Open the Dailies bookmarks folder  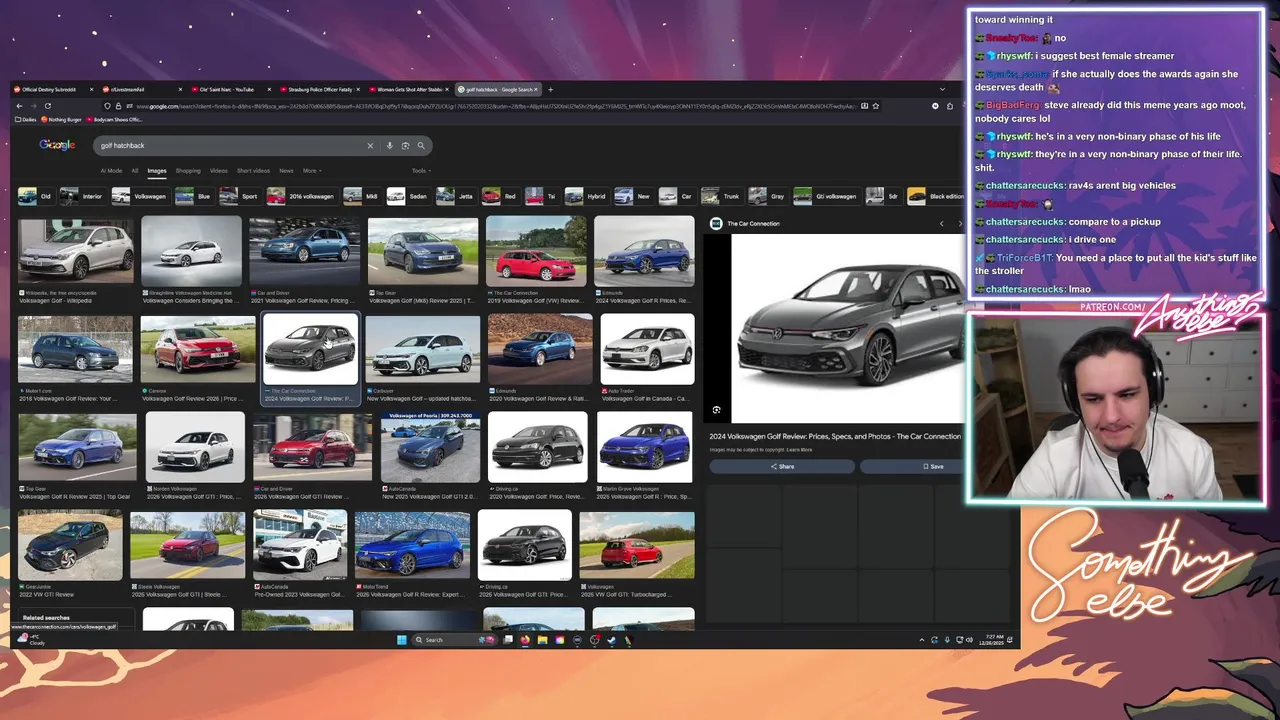tap(26, 119)
